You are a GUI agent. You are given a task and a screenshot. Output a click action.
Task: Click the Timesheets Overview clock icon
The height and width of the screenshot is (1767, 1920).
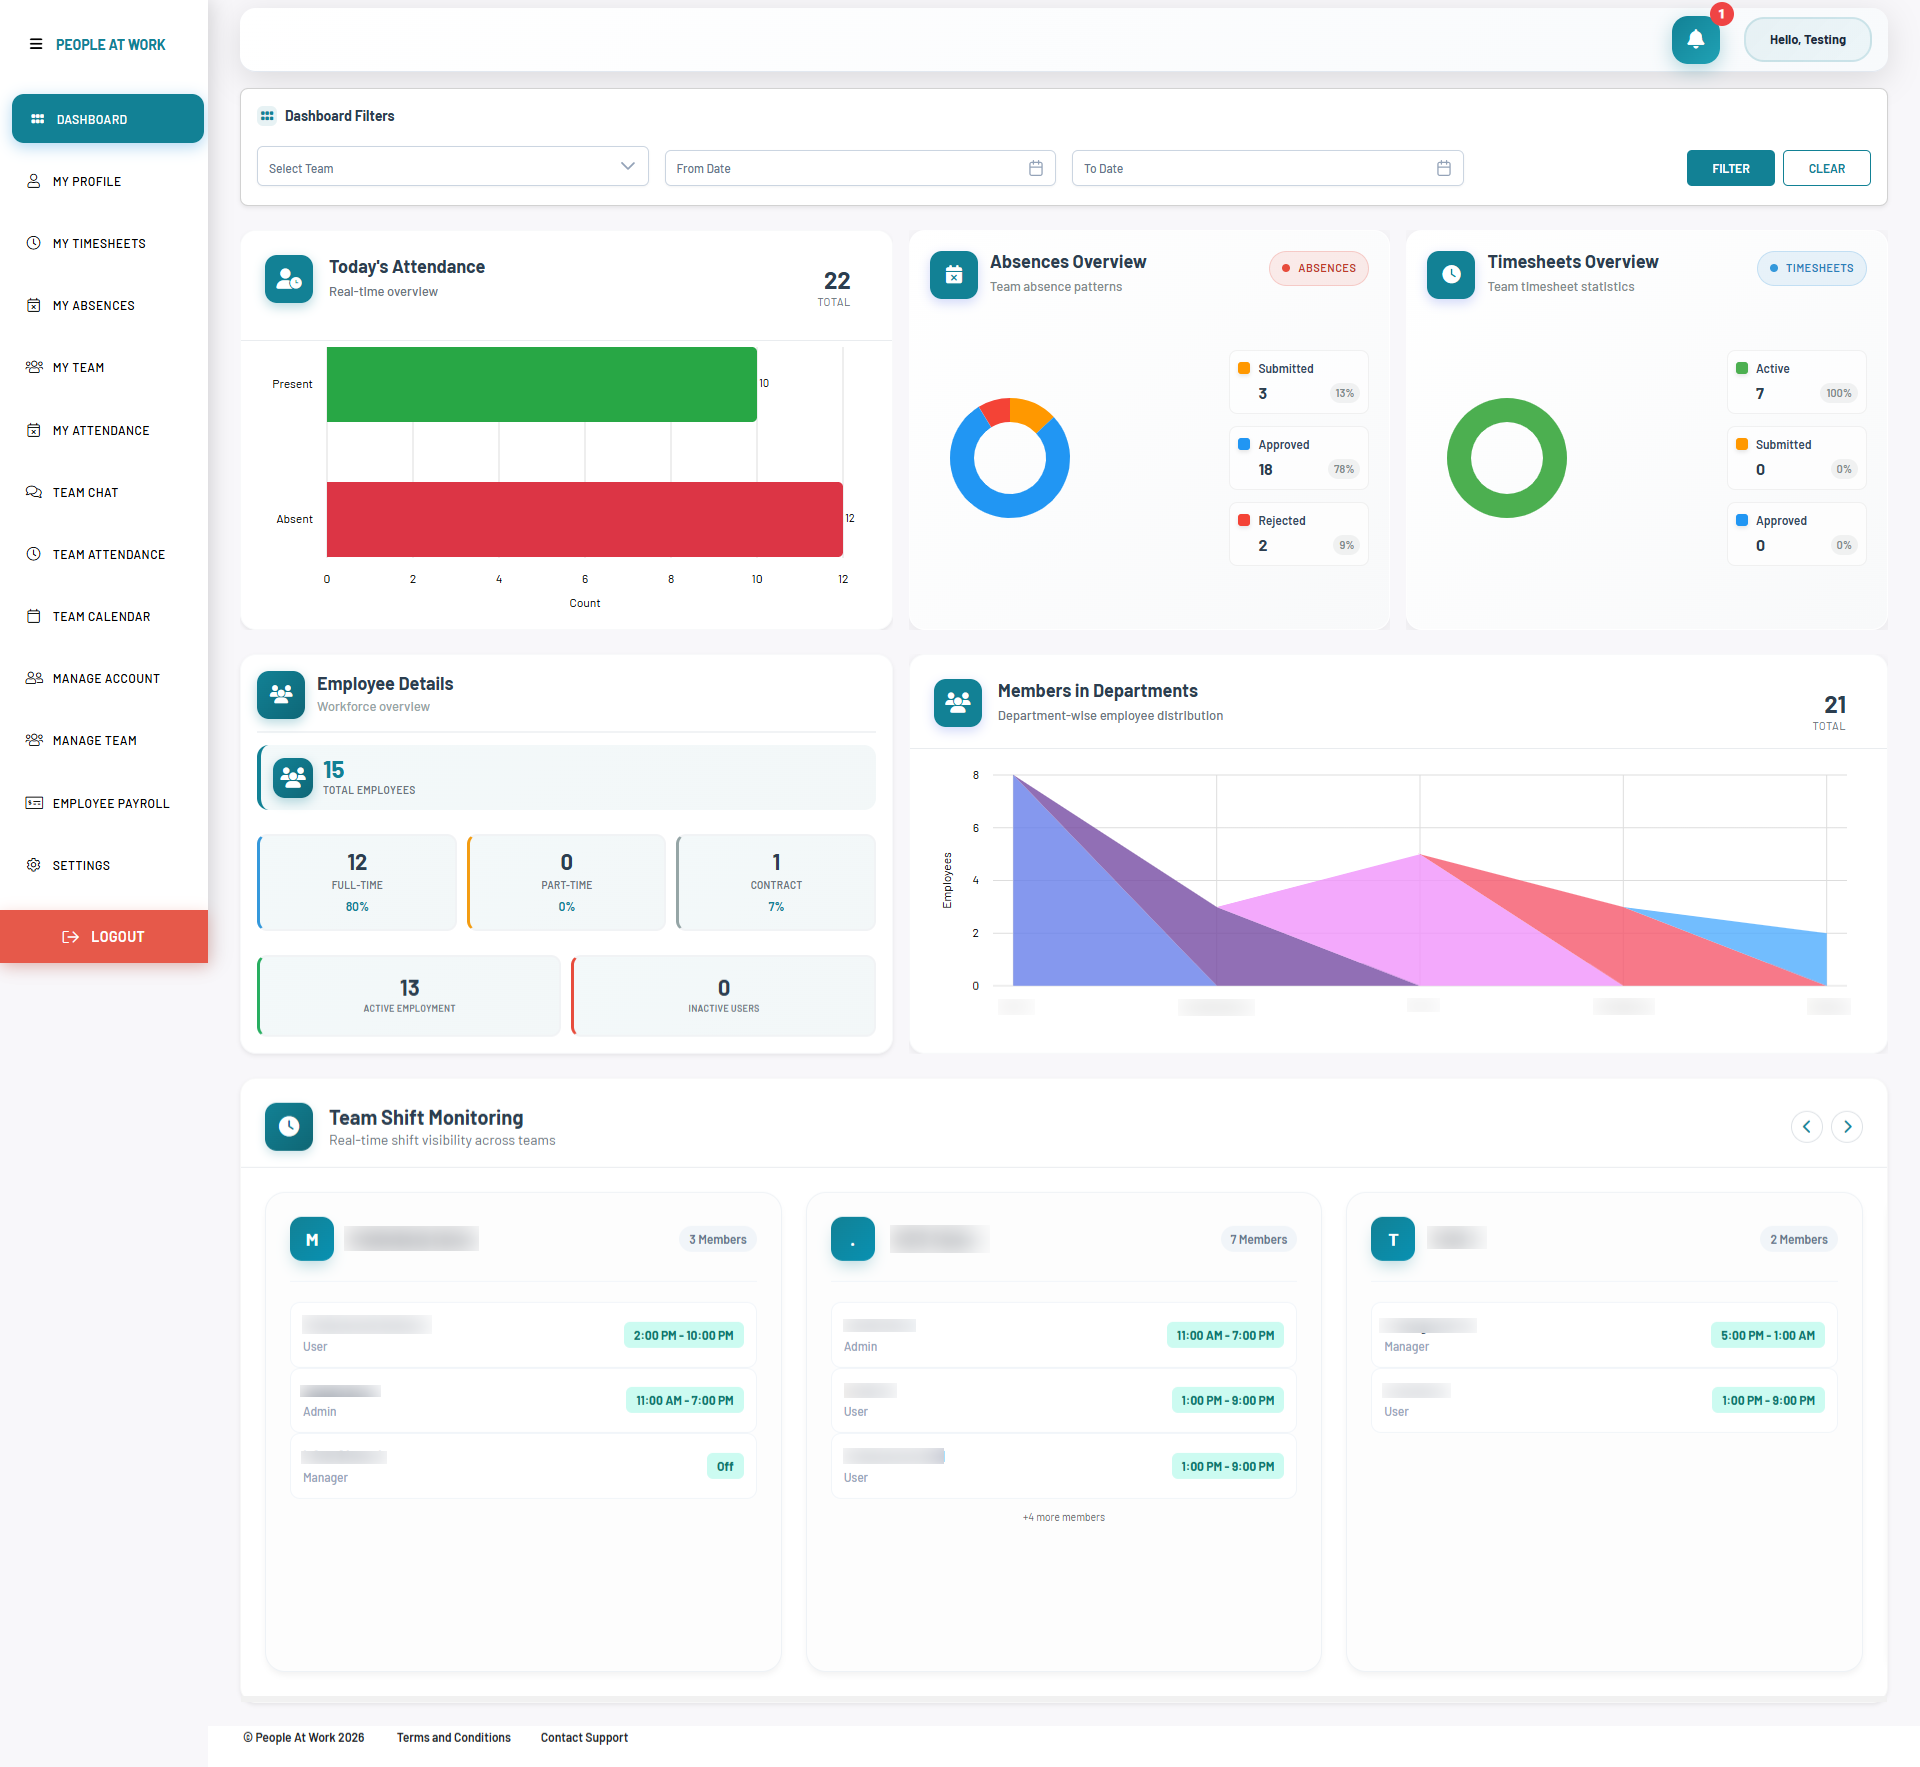pyautogui.click(x=1450, y=274)
